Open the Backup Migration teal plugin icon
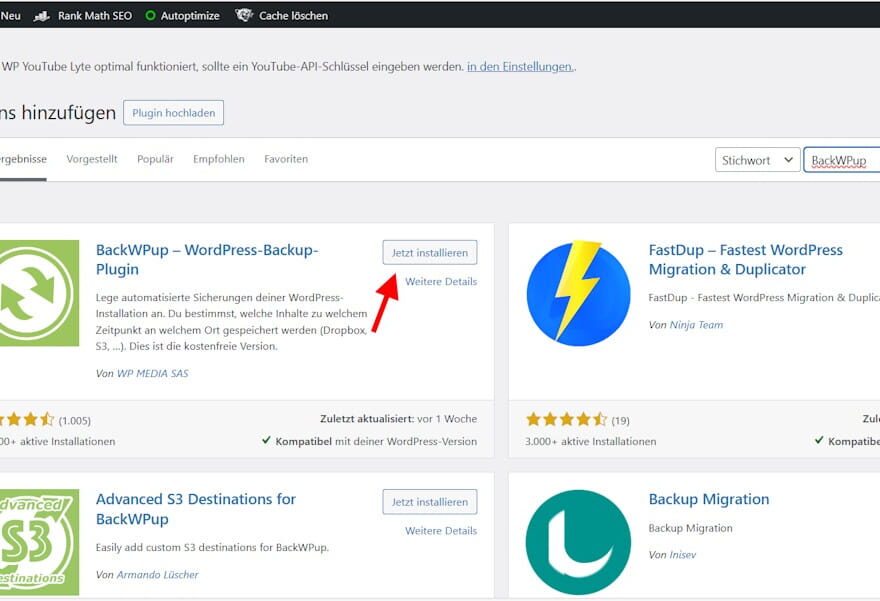 click(x=578, y=542)
